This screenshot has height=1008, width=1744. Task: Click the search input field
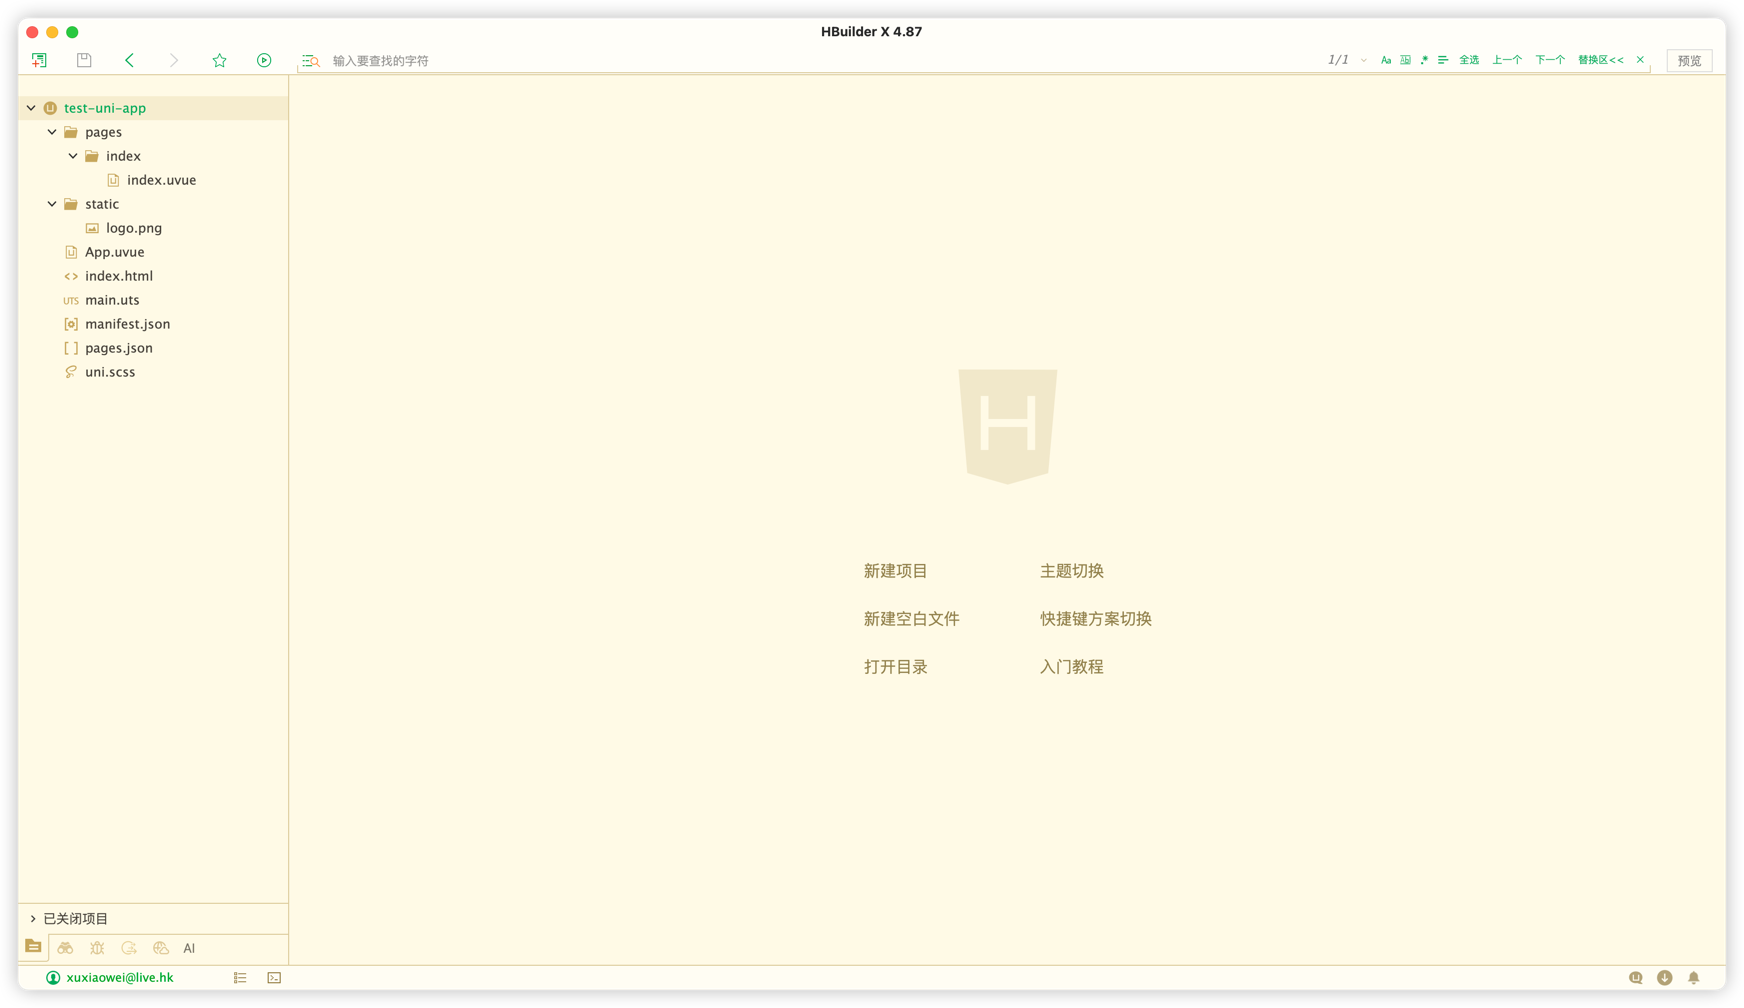(x=800, y=61)
